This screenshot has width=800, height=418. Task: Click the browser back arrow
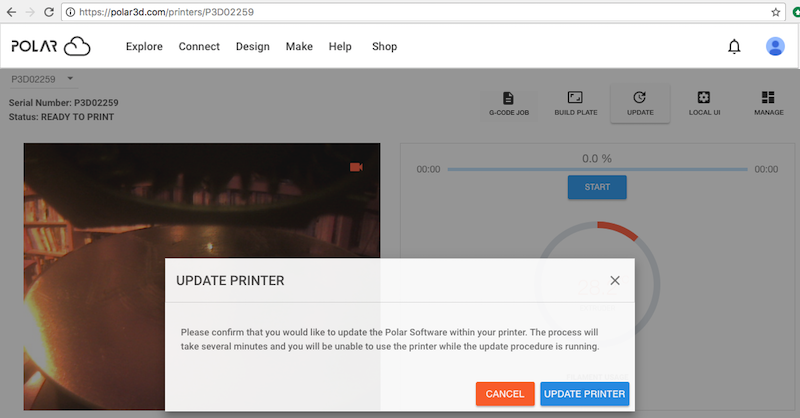coord(11,12)
